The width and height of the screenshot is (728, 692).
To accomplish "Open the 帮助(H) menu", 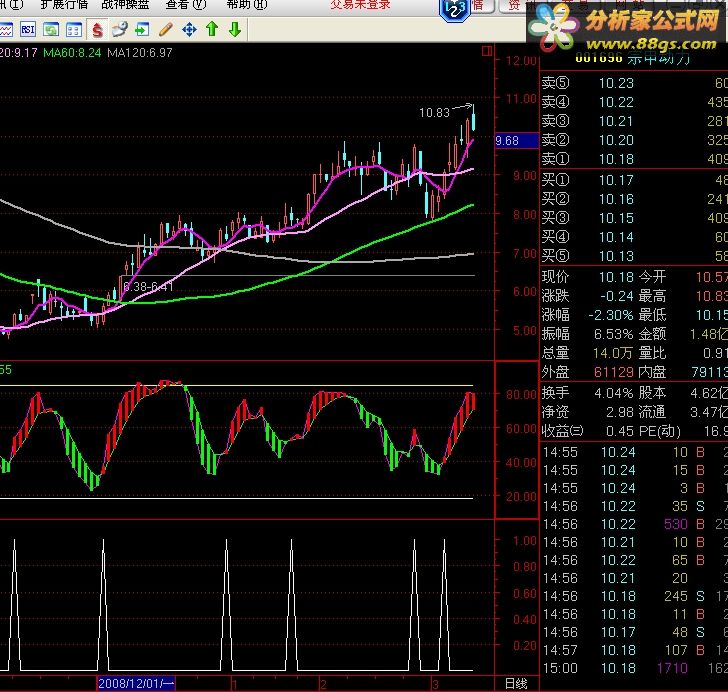I will [247, 5].
